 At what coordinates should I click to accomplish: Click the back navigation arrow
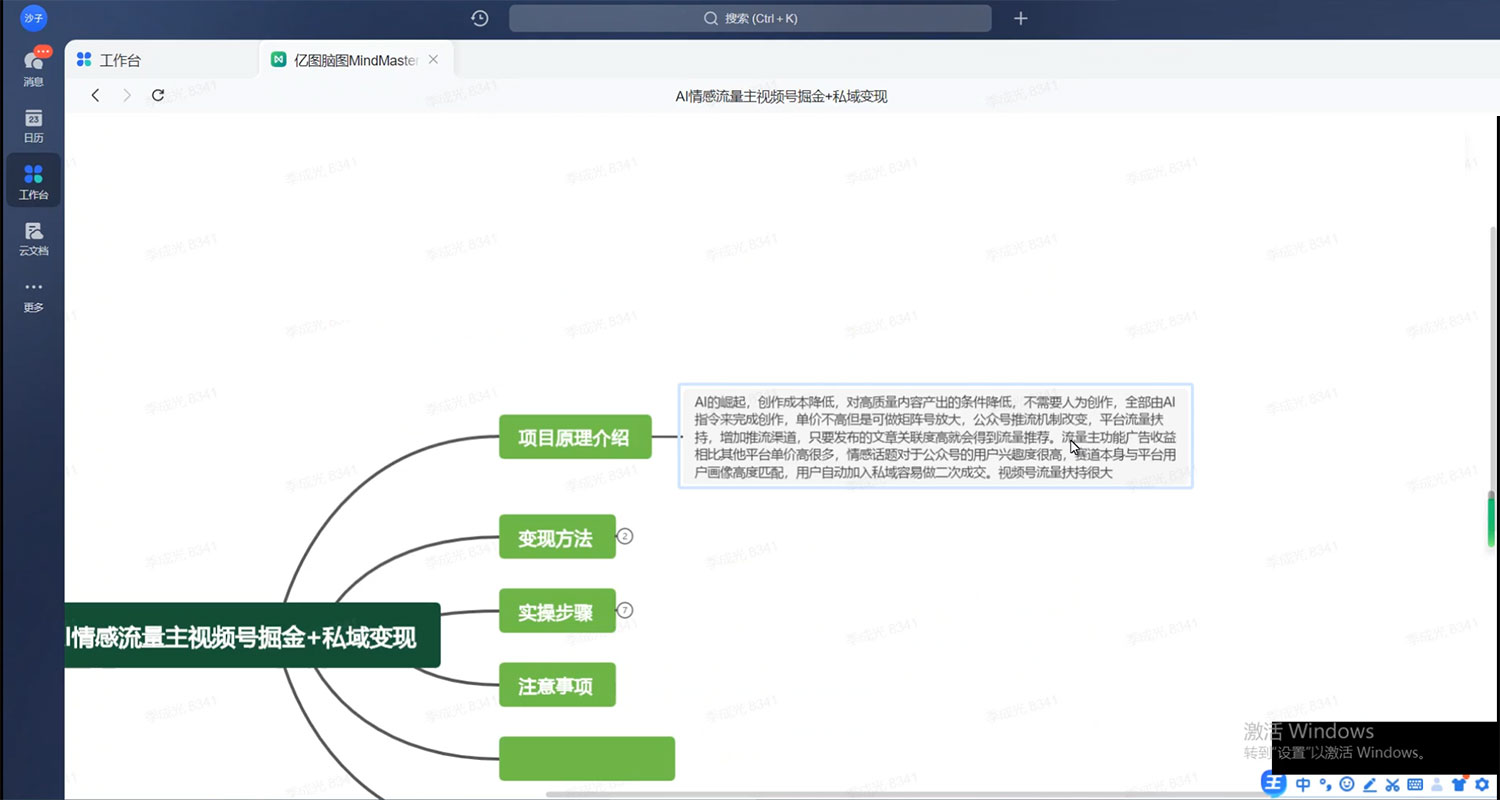point(95,95)
